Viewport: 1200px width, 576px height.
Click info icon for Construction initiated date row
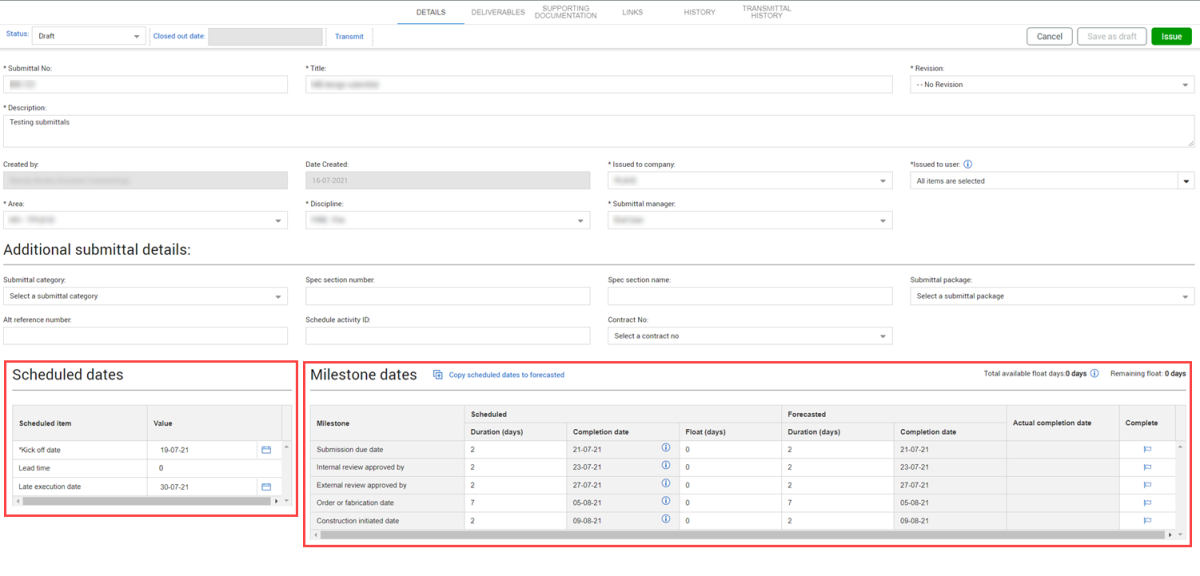coord(666,520)
